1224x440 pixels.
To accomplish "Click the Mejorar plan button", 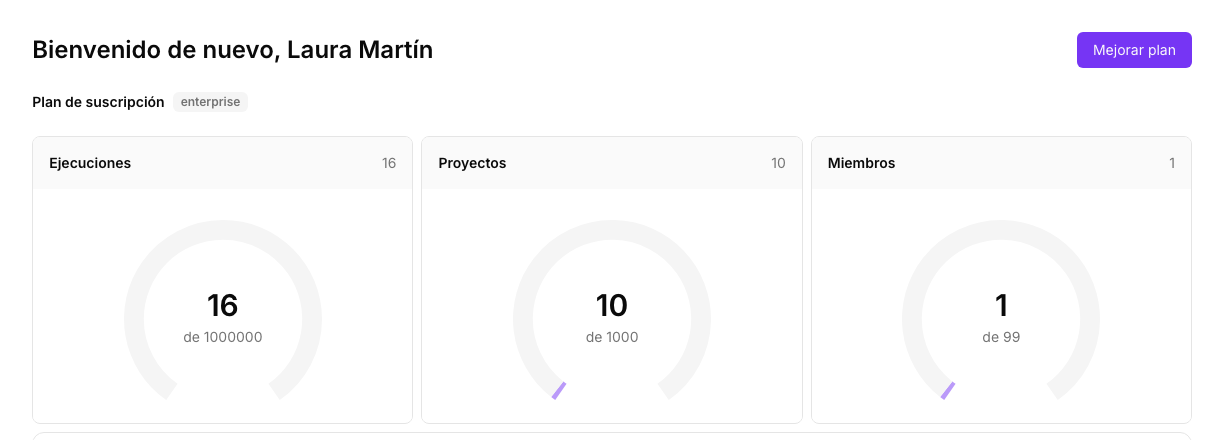I will (x=1134, y=50).
